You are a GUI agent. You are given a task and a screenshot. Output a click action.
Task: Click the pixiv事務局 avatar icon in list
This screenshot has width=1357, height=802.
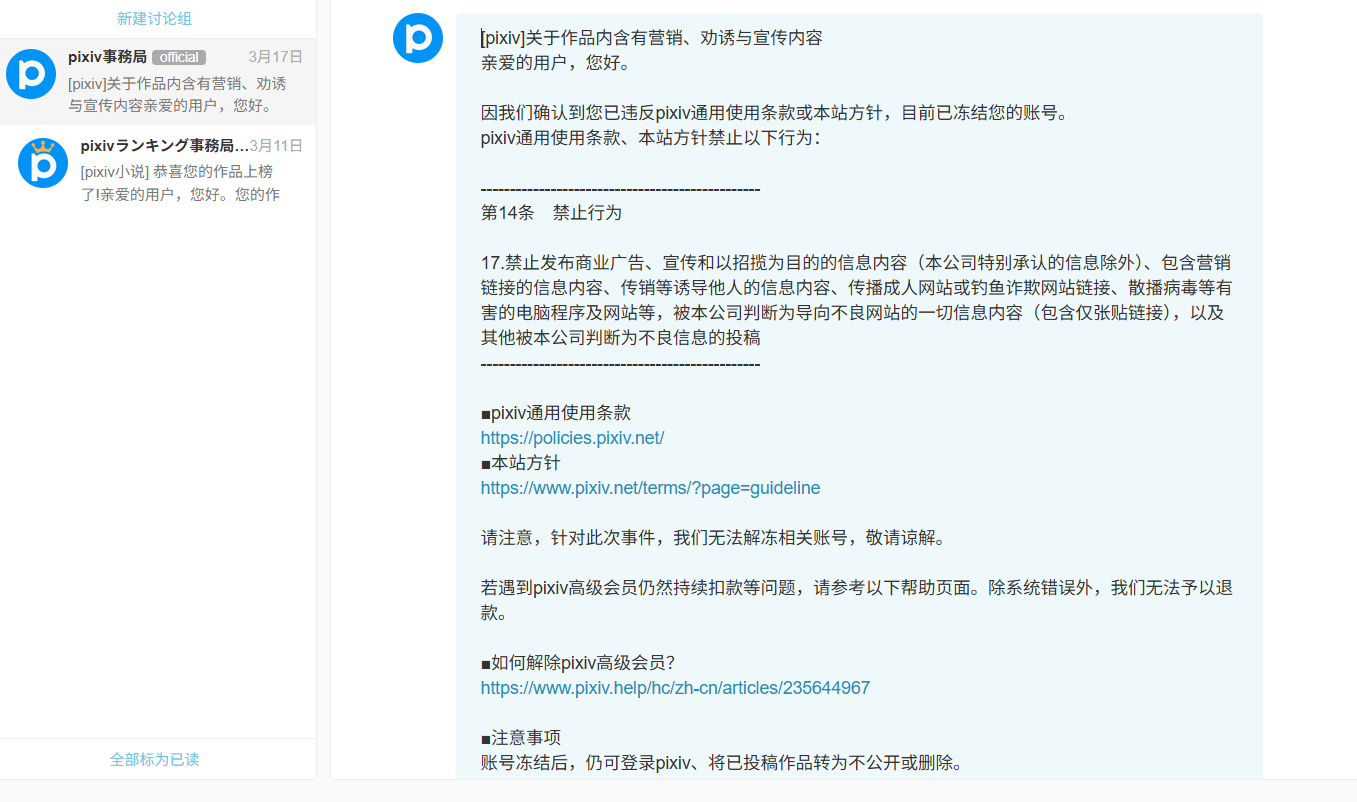click(31, 75)
